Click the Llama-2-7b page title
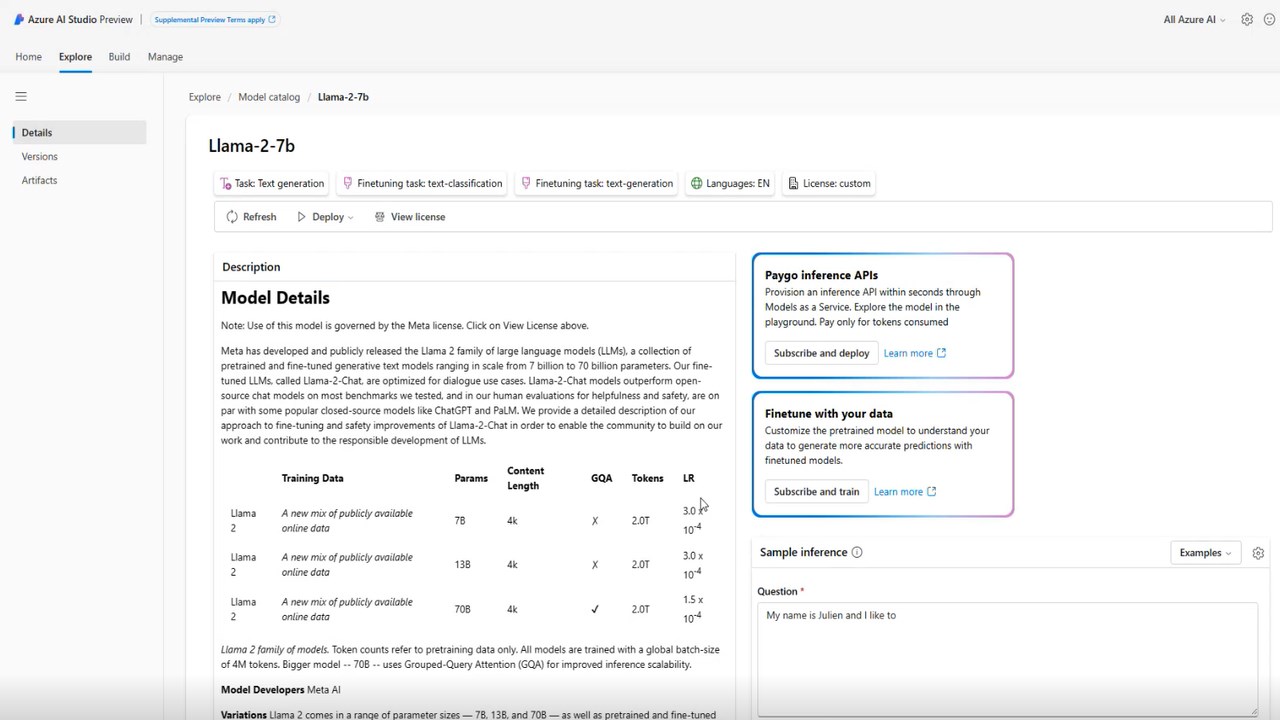Viewport: 1280px width, 720px height. 251,146
